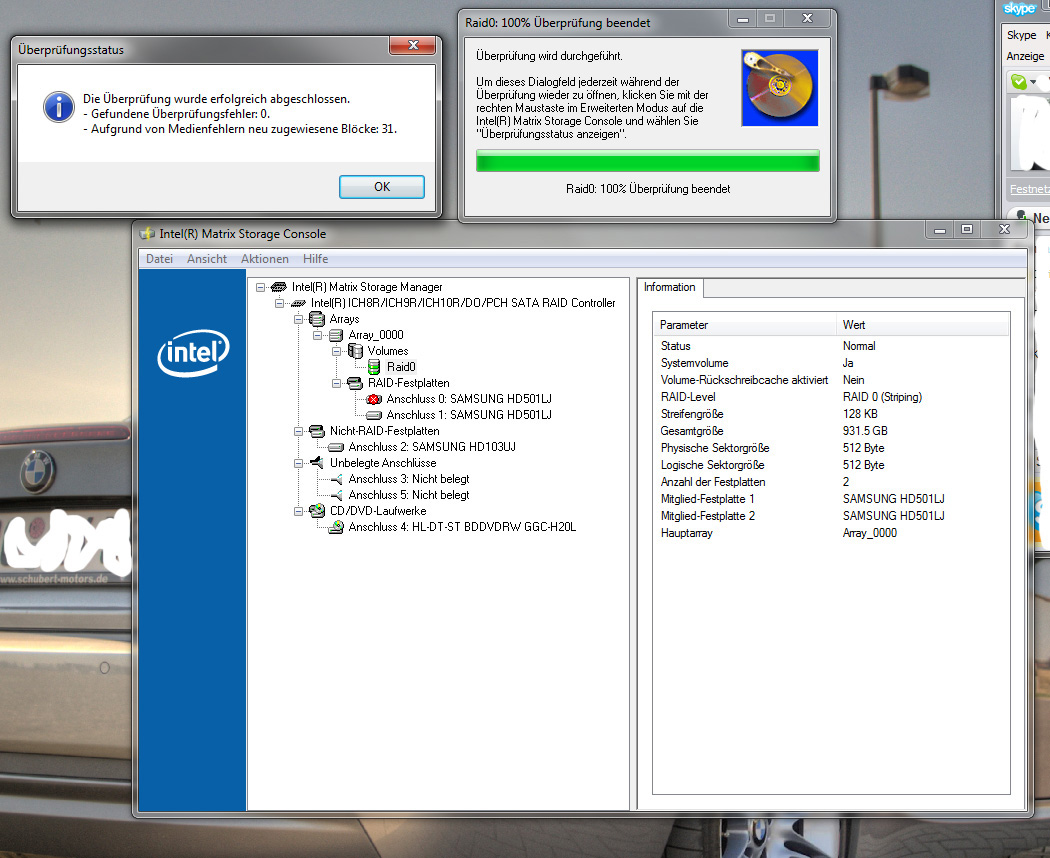Click the blue info icon in Überprüfungsstatus dialog

point(59,107)
